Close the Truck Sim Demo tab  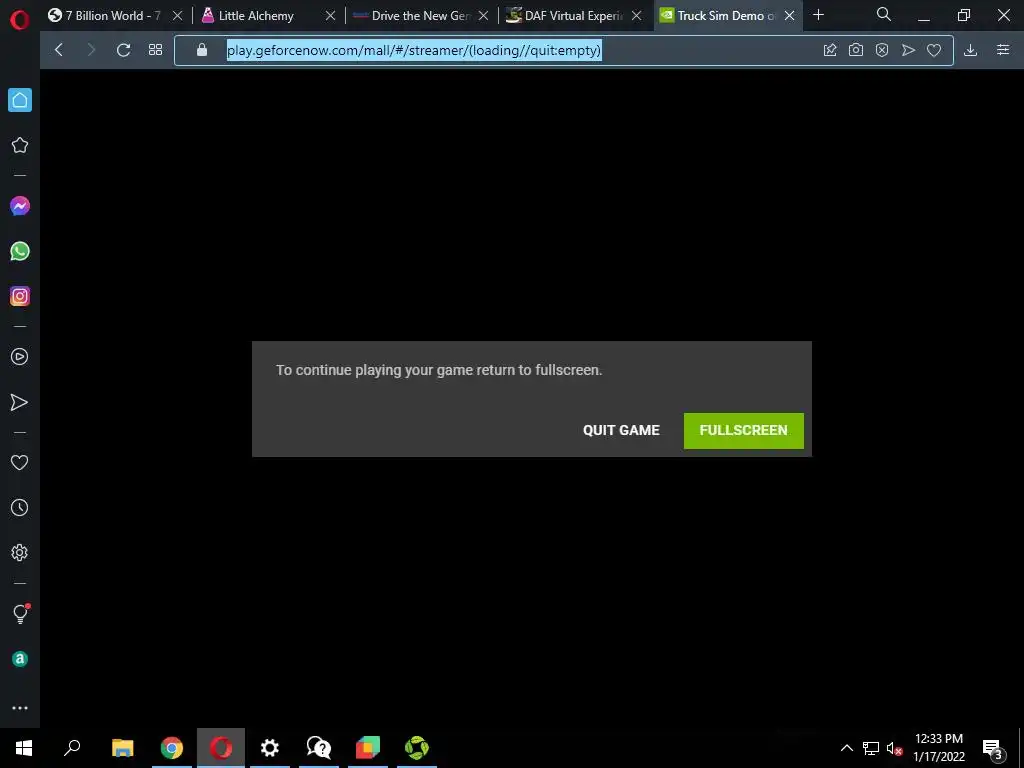click(790, 16)
